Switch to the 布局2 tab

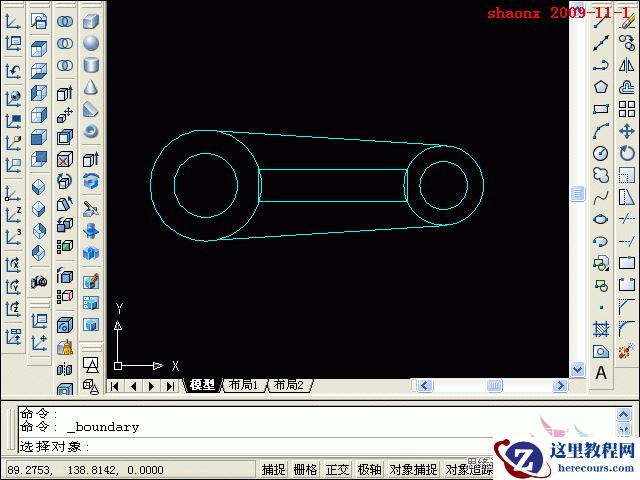coord(289,385)
